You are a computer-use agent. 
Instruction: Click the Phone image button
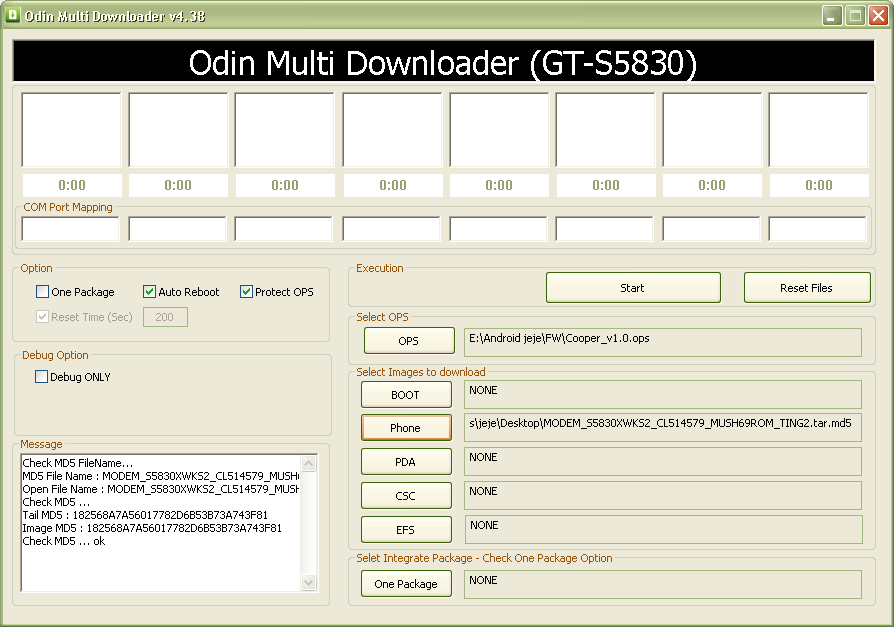pos(405,428)
